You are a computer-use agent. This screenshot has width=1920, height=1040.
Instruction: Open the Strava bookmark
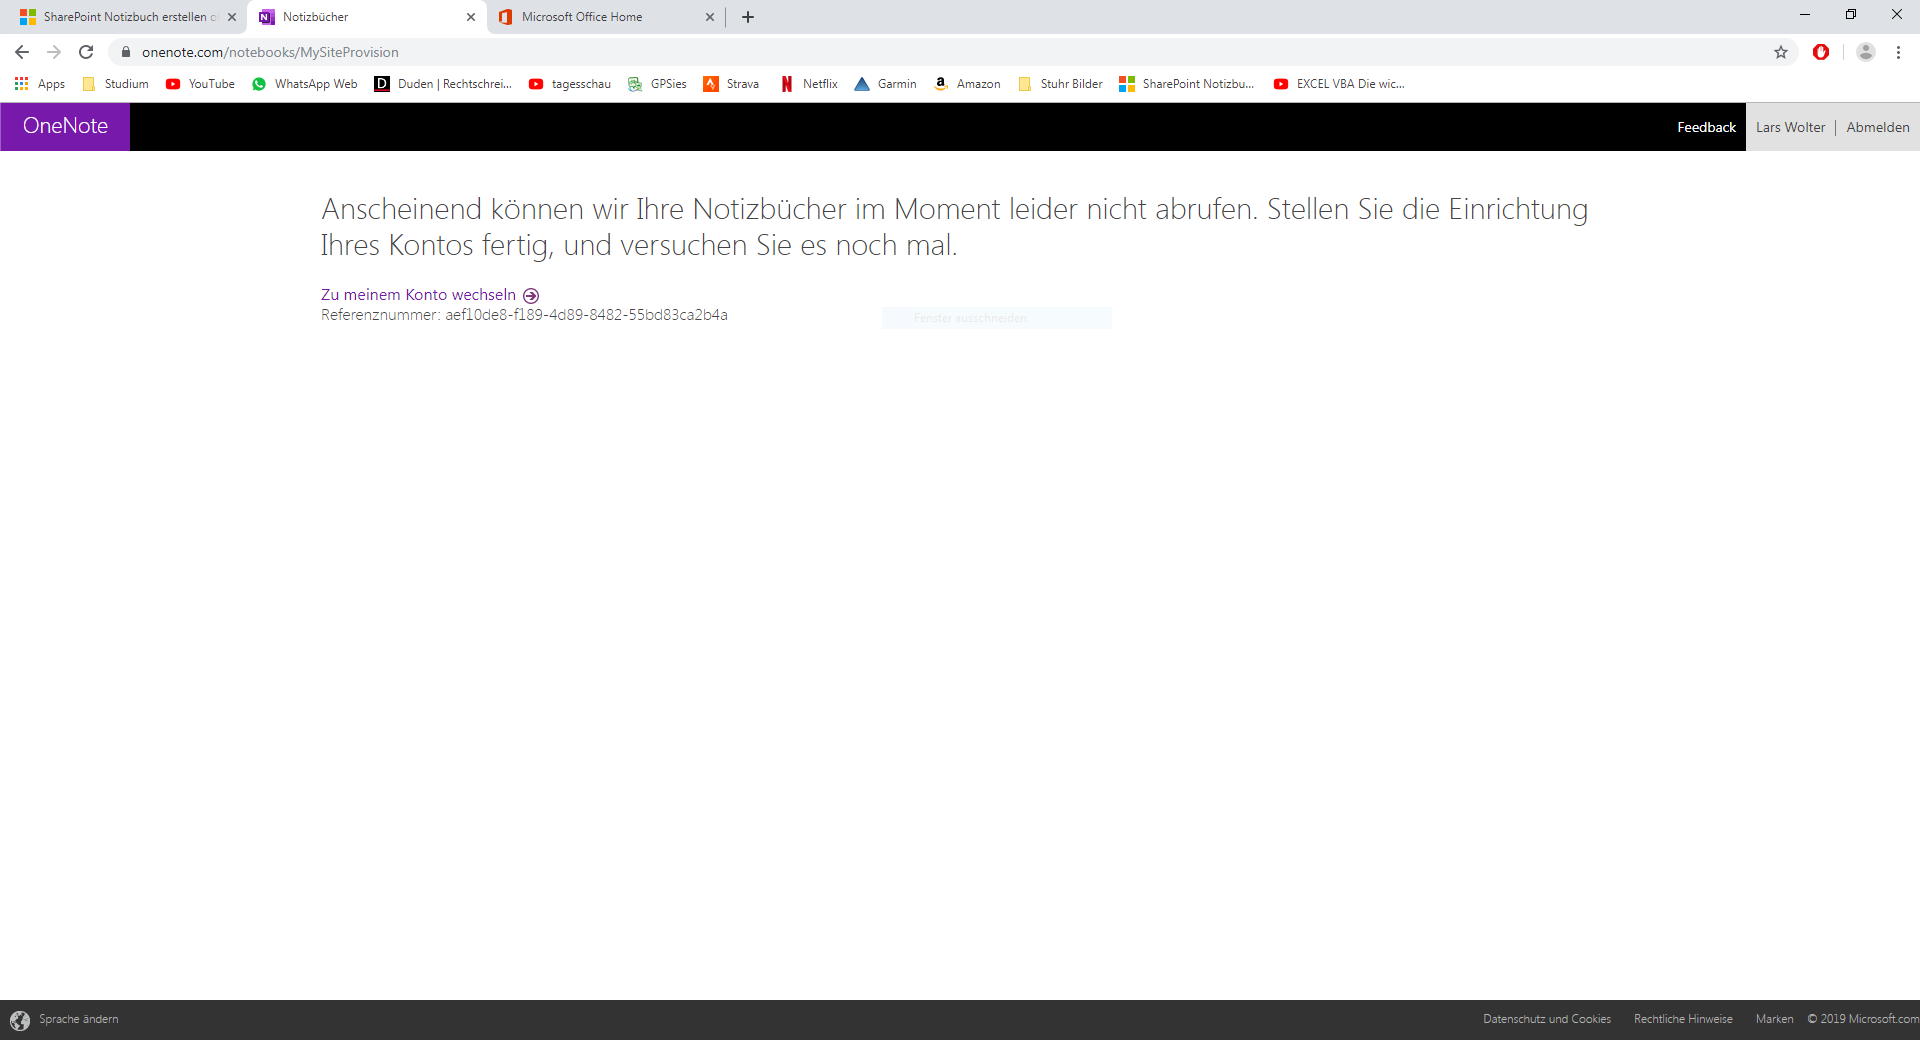[x=731, y=84]
